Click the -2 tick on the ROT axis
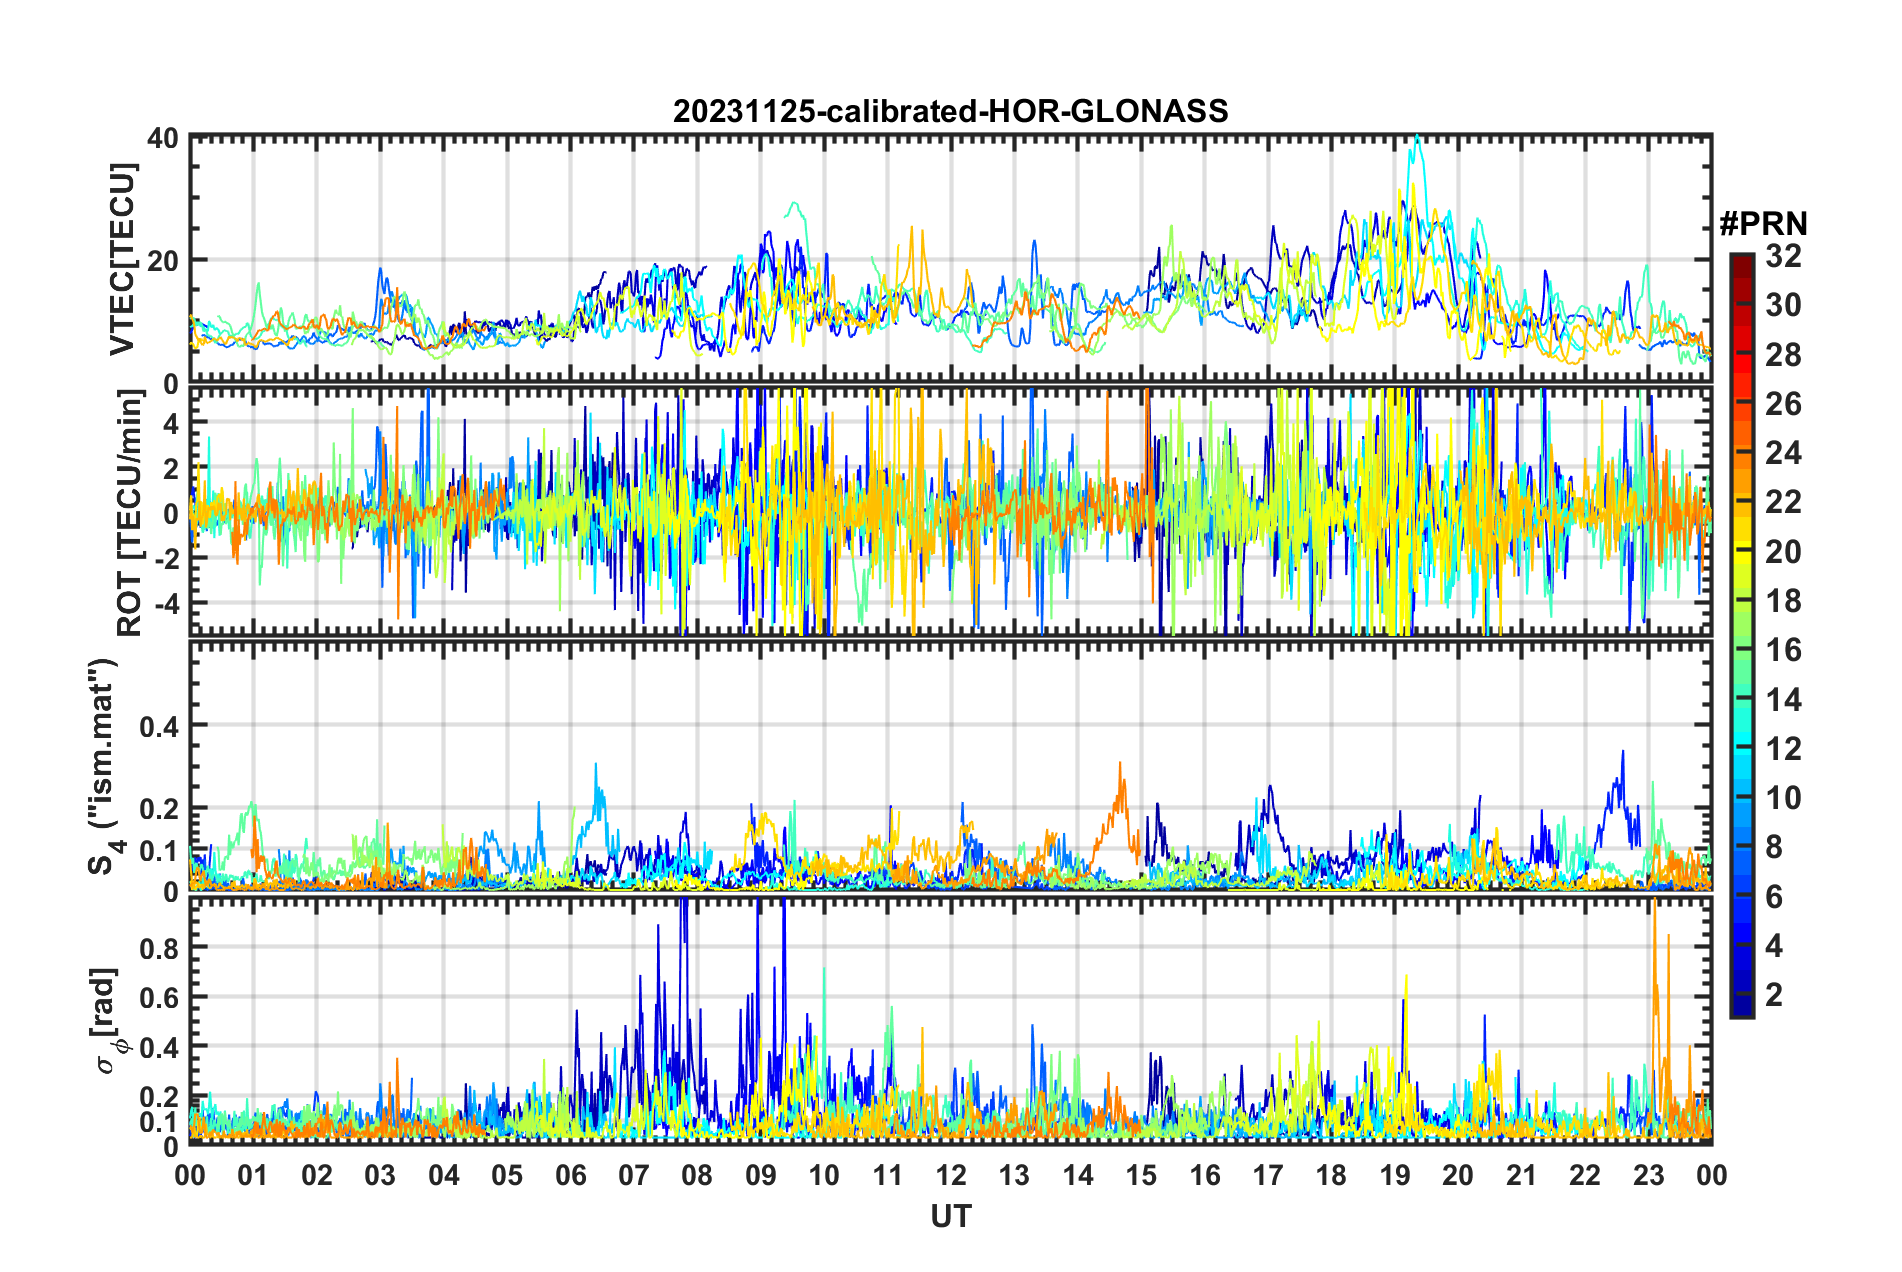This screenshot has width=1902, height=1272. (x=165, y=558)
